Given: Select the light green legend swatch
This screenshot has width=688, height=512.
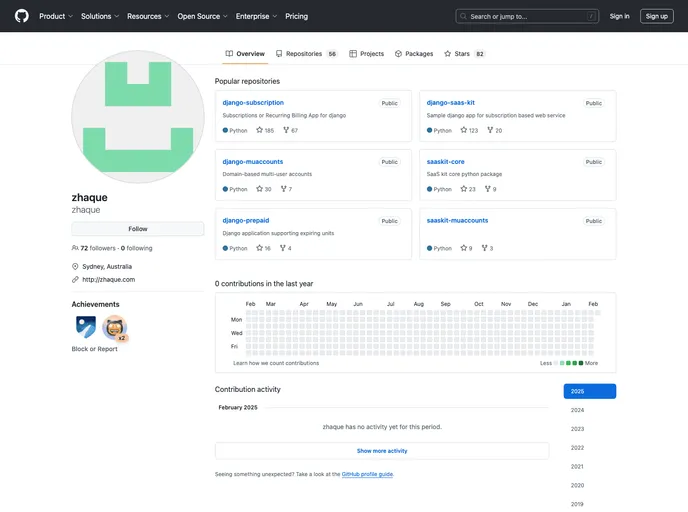Looking at the screenshot, I should [562, 363].
